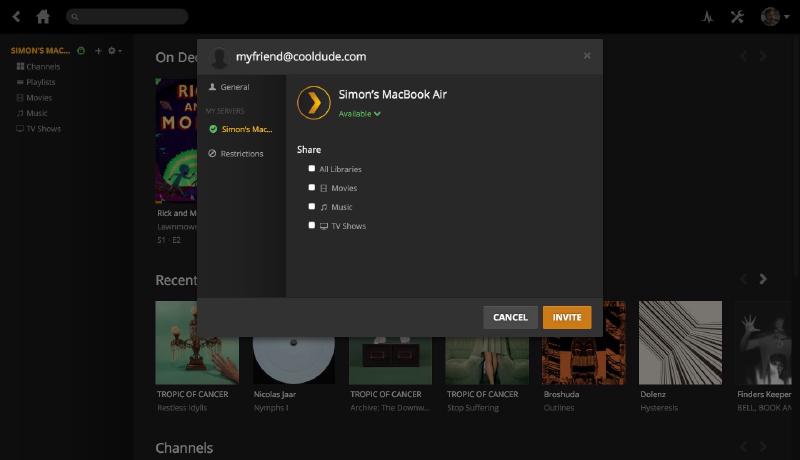Screen dimensions: 800x460
Task: Click the next arrow in On Deck row
Action: click(x=763, y=56)
